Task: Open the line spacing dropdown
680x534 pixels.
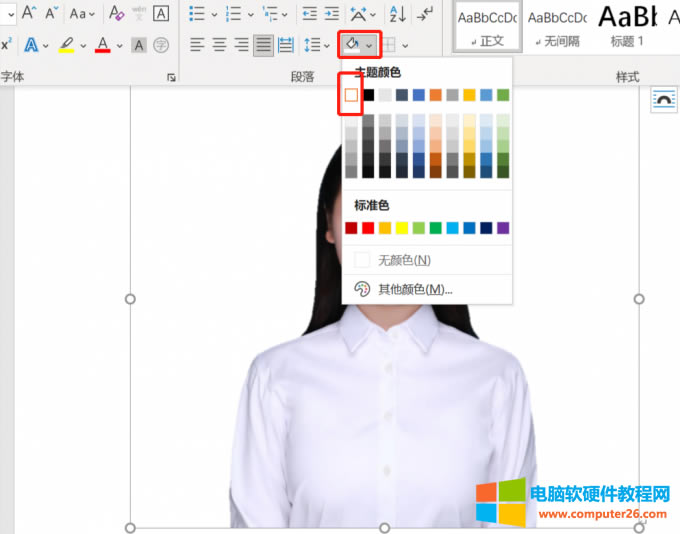Action: tap(317, 45)
